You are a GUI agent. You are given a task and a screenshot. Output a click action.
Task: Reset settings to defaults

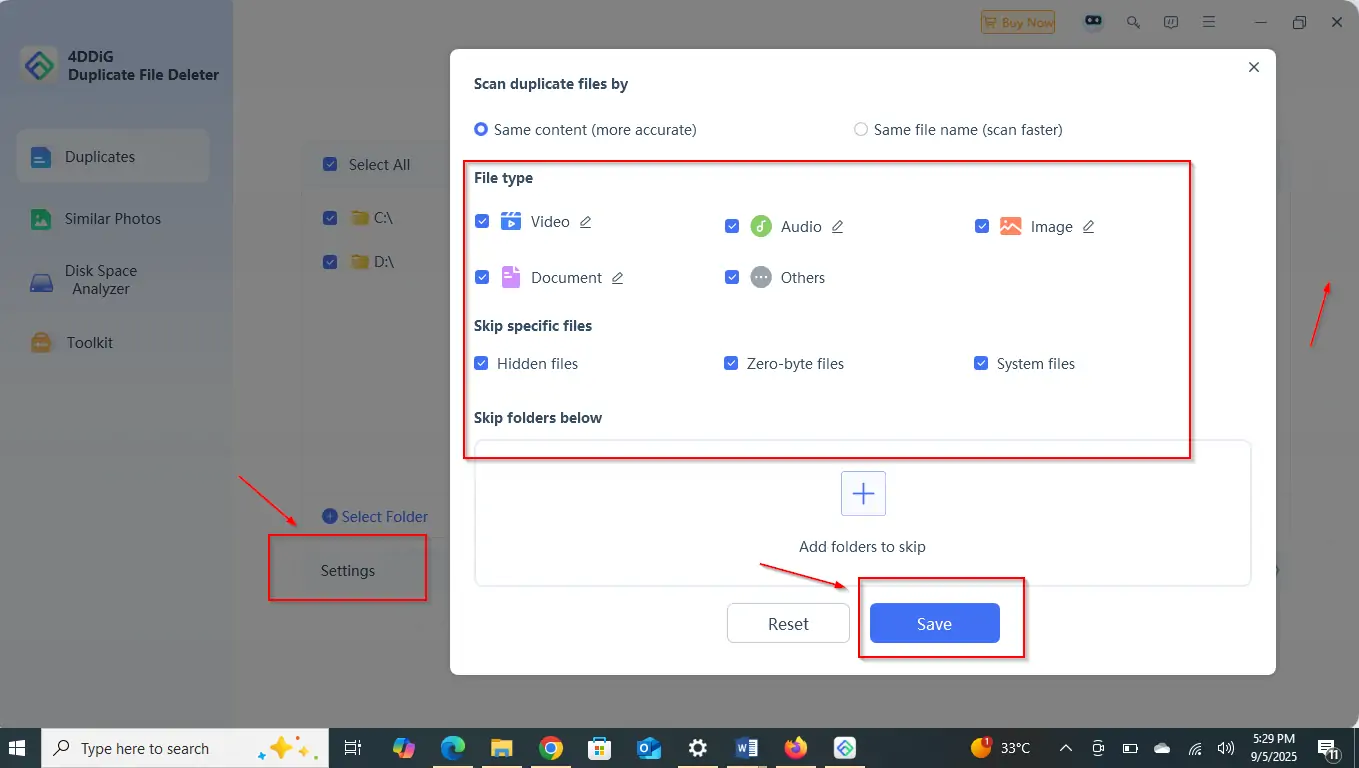[788, 624]
